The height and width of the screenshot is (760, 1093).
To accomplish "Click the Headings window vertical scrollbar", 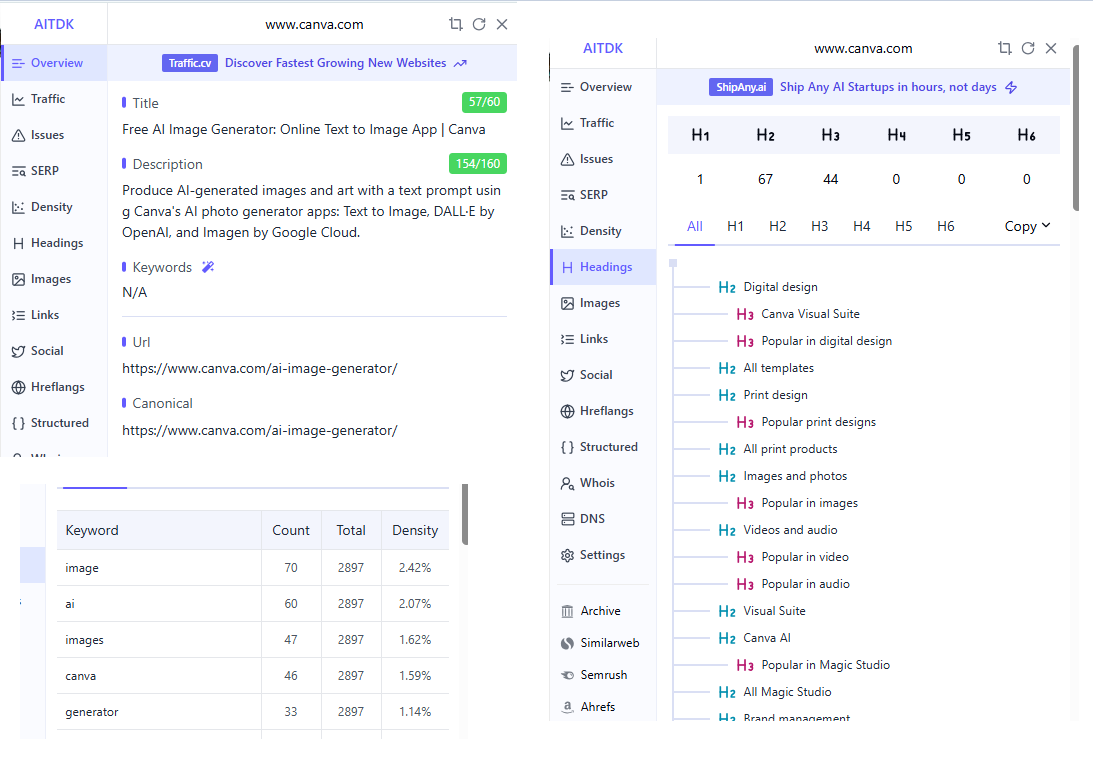I will (x=1076, y=128).
